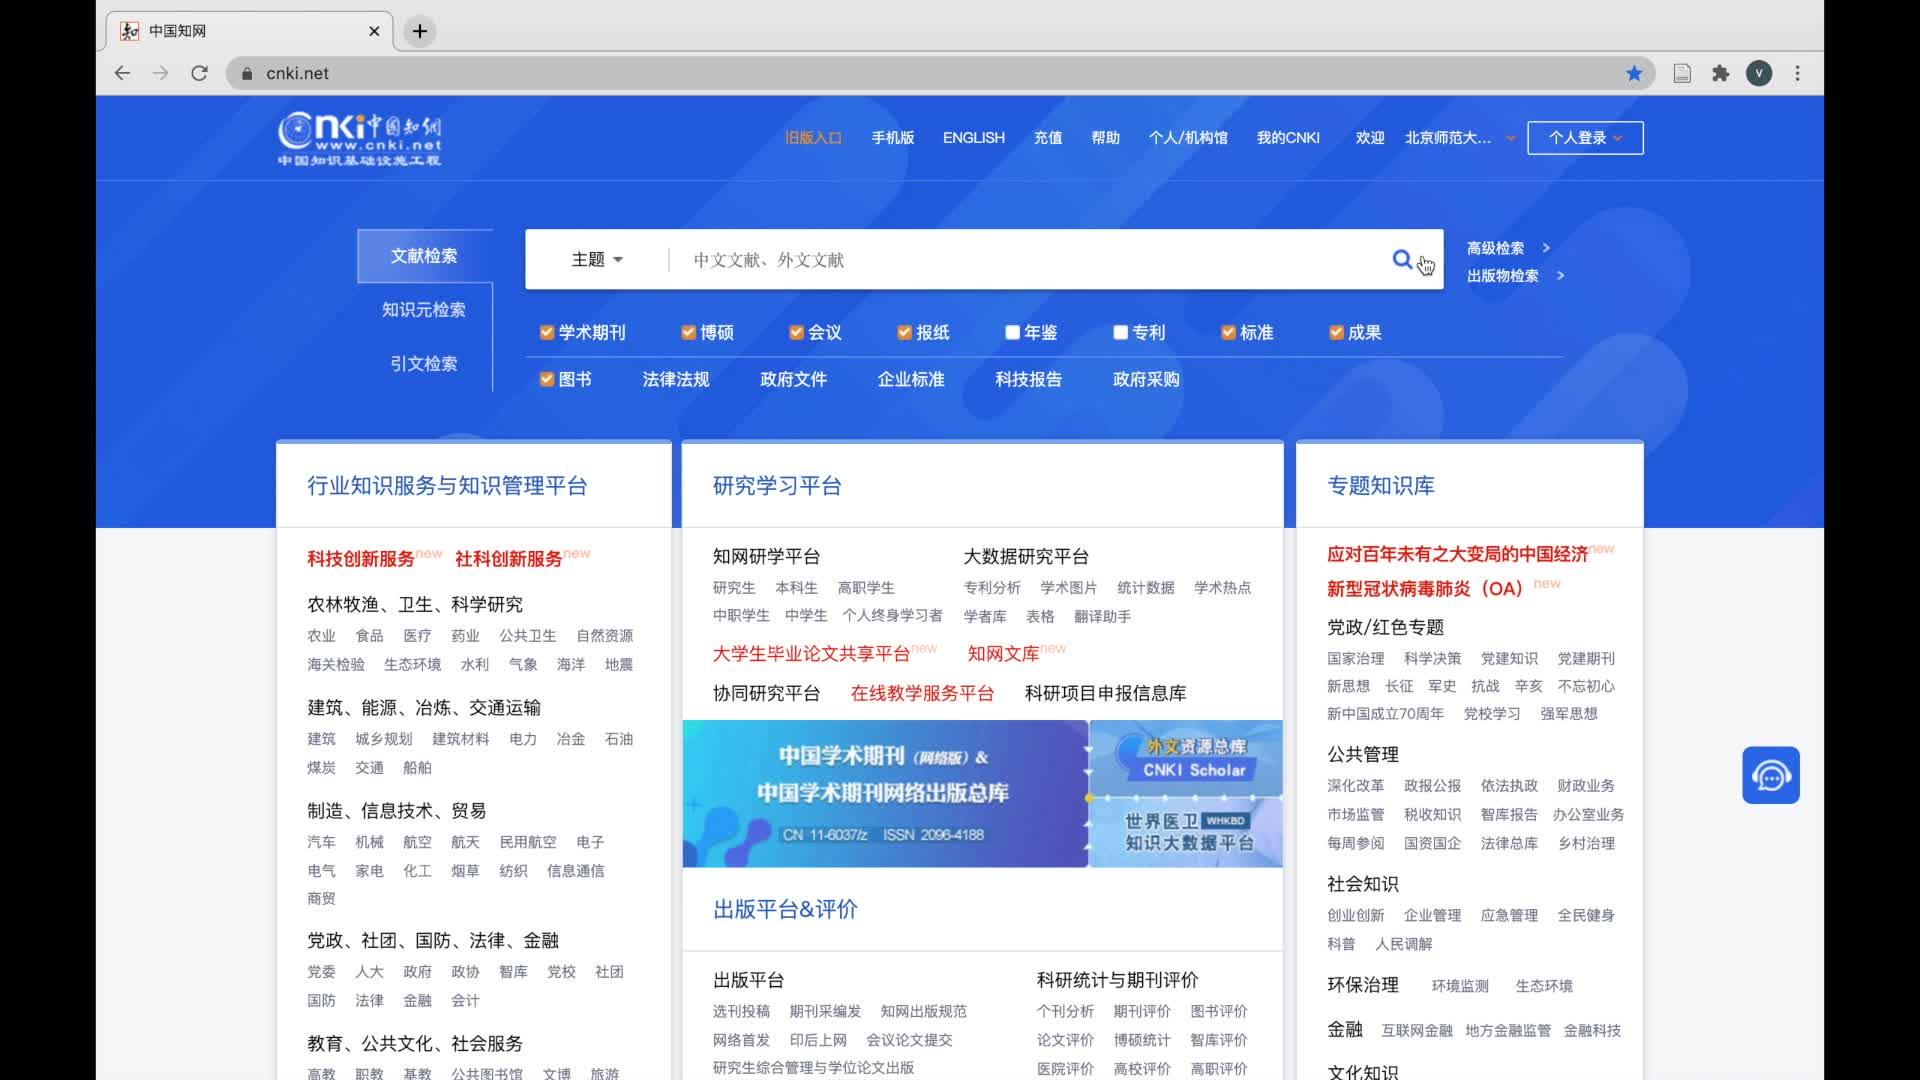This screenshot has width=1920, height=1080.
Task: Open 政府文件 database link
Action: [793, 379]
